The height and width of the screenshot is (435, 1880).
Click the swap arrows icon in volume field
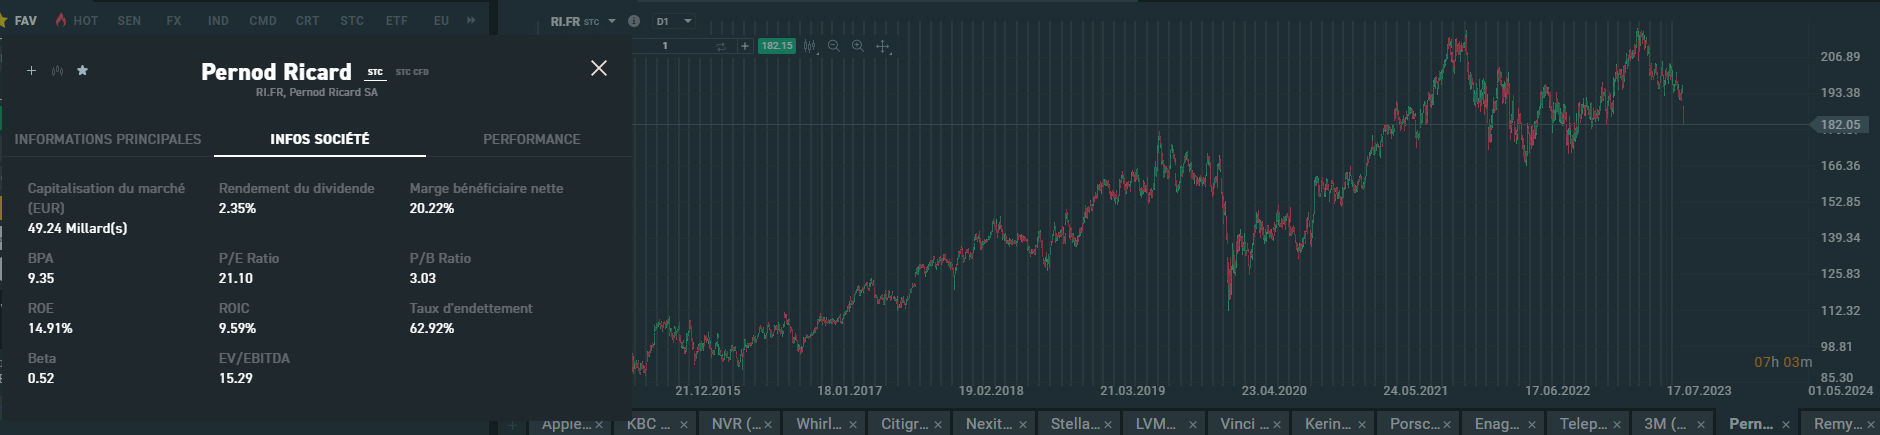720,46
